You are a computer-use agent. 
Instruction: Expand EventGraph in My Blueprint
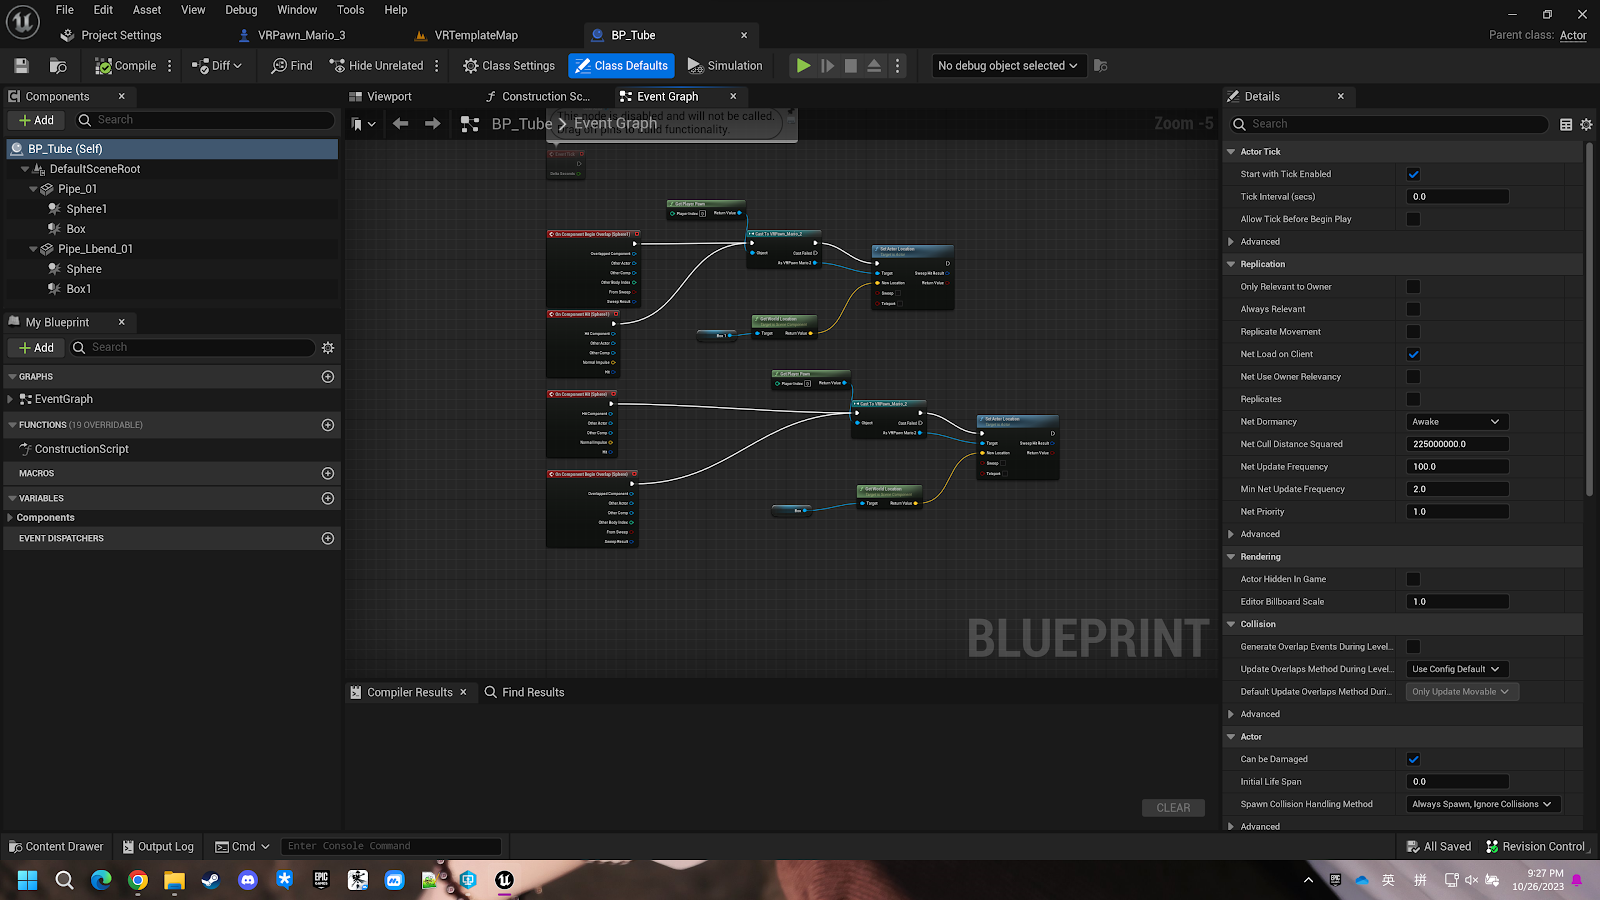click(x=10, y=399)
